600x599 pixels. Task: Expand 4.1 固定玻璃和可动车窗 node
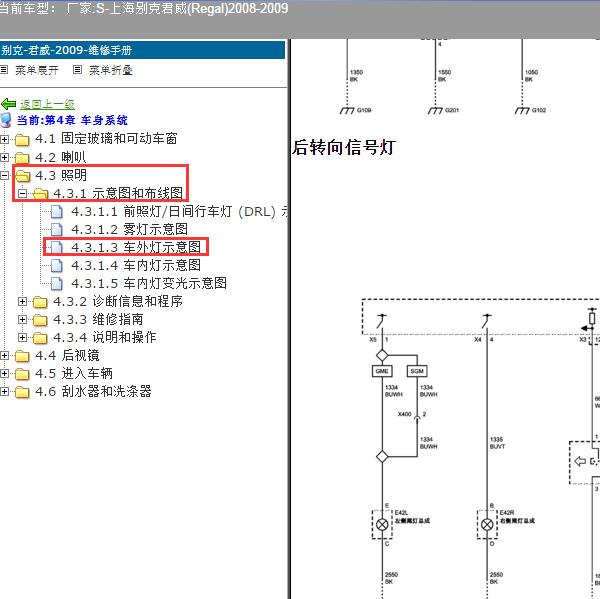(x=4, y=139)
